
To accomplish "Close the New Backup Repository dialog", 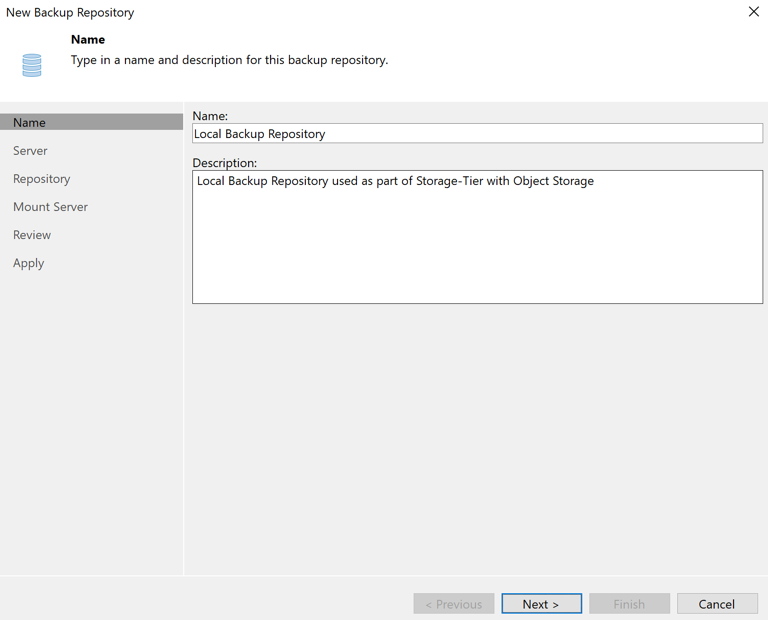I will pyautogui.click(x=753, y=12).
